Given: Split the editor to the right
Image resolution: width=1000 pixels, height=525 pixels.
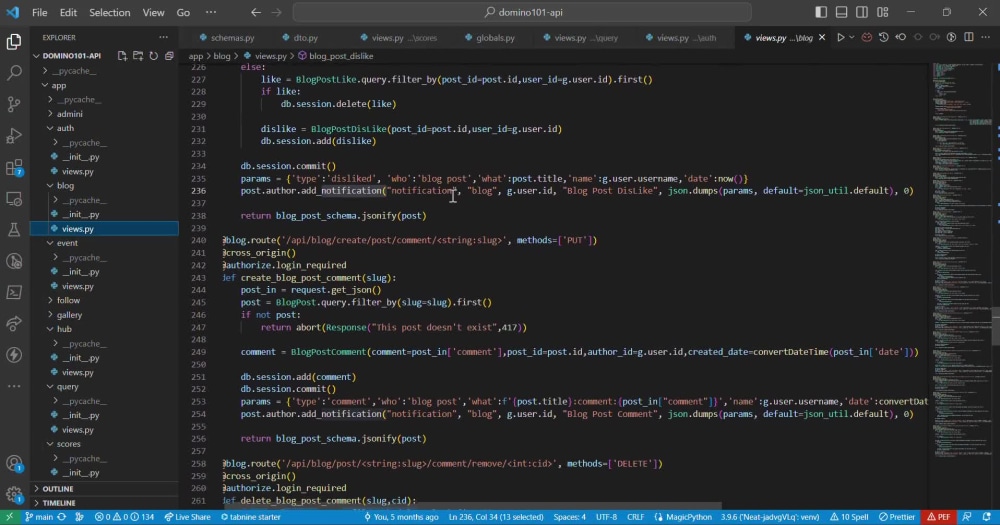Looking at the screenshot, I should click(969, 38).
